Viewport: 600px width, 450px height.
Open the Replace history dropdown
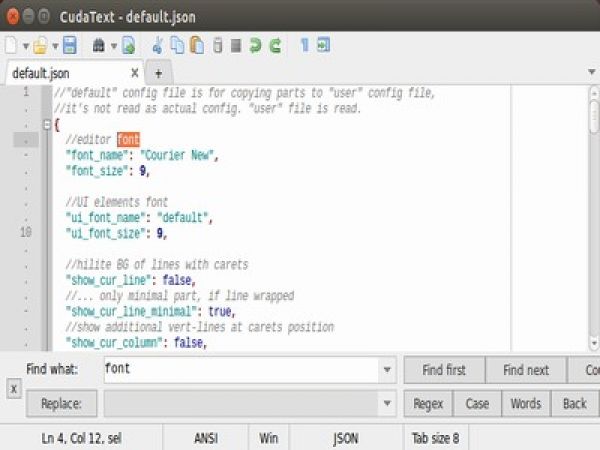[387, 403]
